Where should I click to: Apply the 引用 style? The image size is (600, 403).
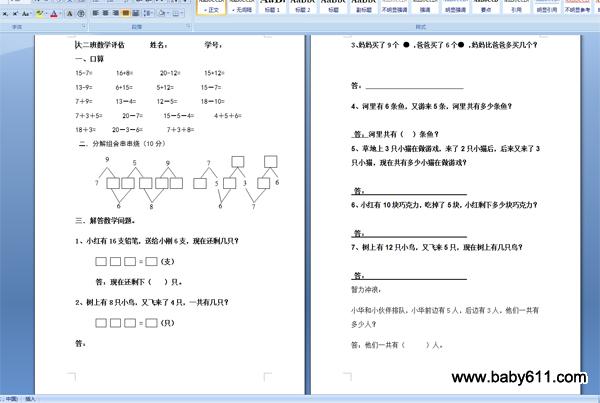[x=516, y=7]
